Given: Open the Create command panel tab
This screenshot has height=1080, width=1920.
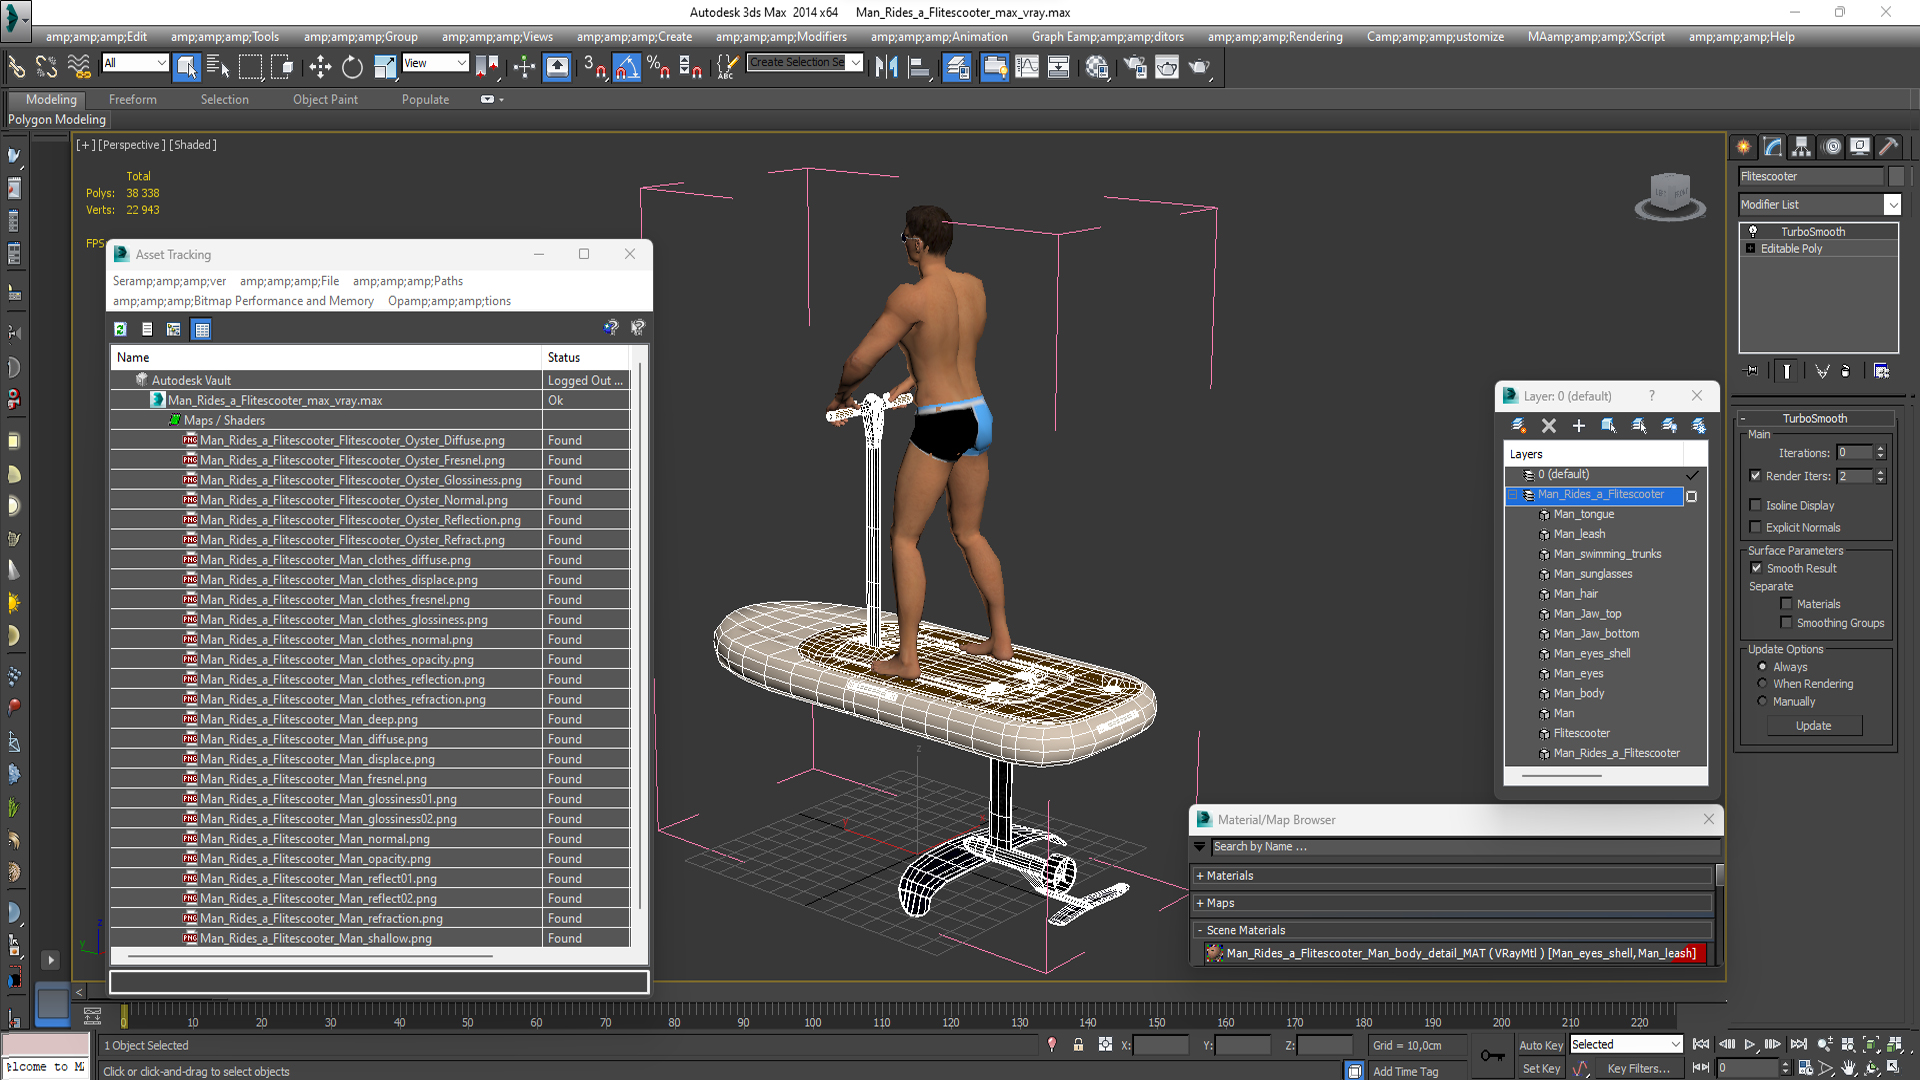Looking at the screenshot, I should tap(1744, 147).
